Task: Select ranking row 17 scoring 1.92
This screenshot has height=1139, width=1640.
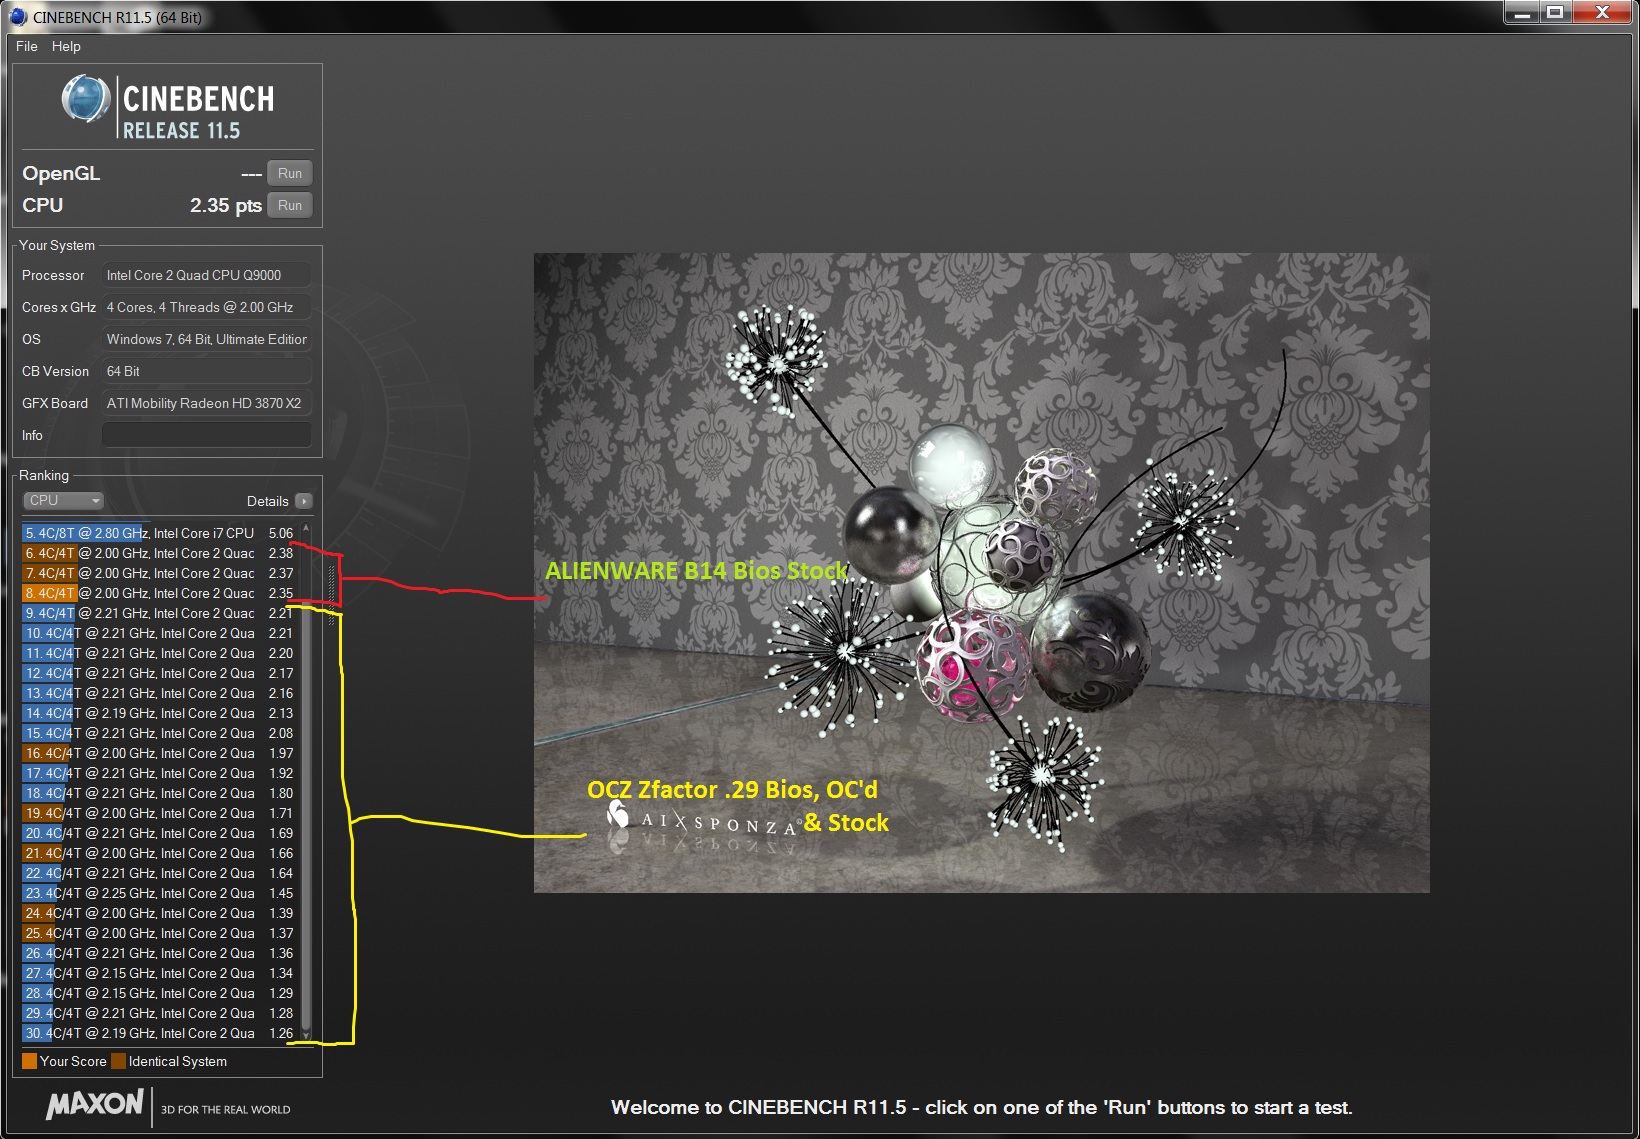Action: click(159, 773)
